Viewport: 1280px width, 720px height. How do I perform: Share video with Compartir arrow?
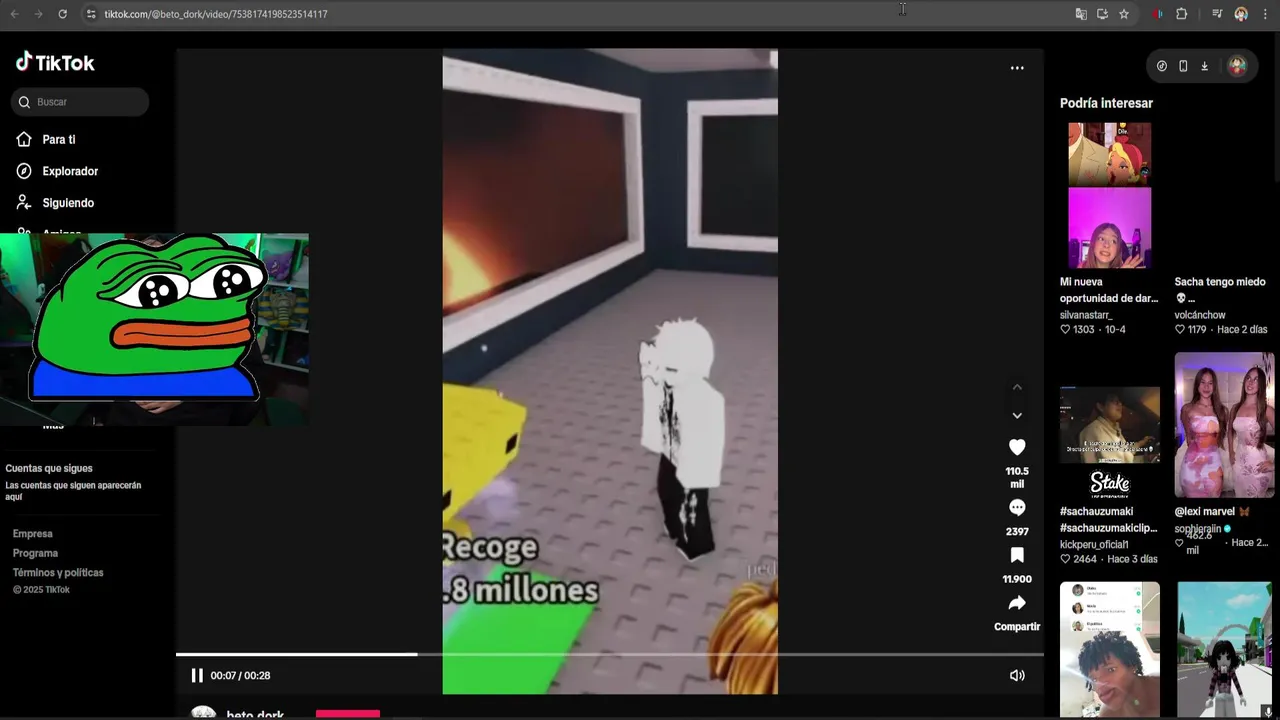pyautogui.click(x=1017, y=603)
